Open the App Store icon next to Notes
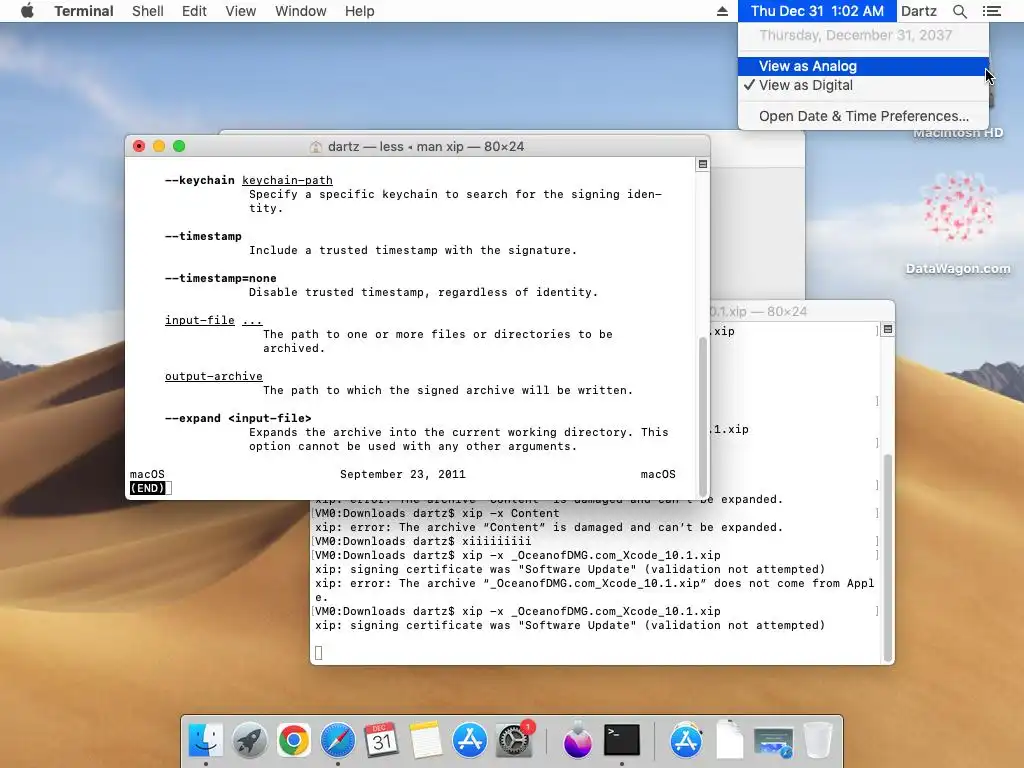 pos(470,740)
